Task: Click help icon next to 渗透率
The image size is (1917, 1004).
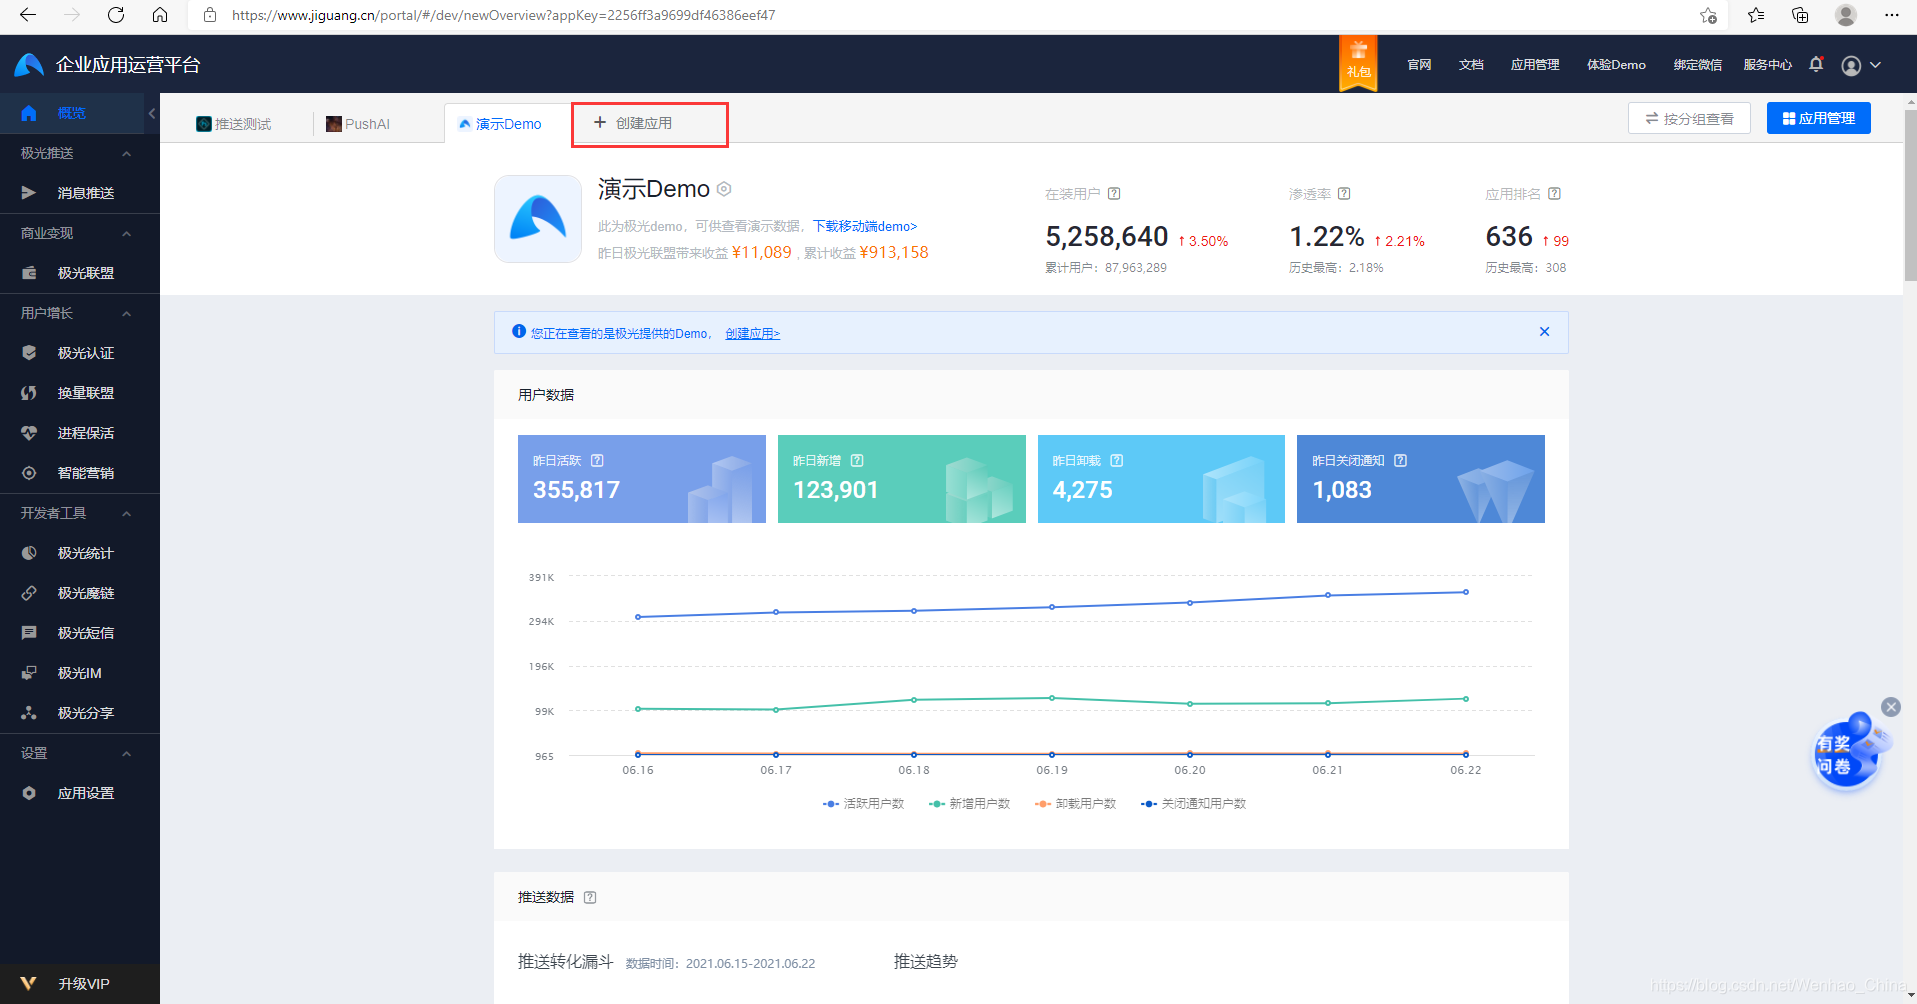Action: tap(1344, 194)
